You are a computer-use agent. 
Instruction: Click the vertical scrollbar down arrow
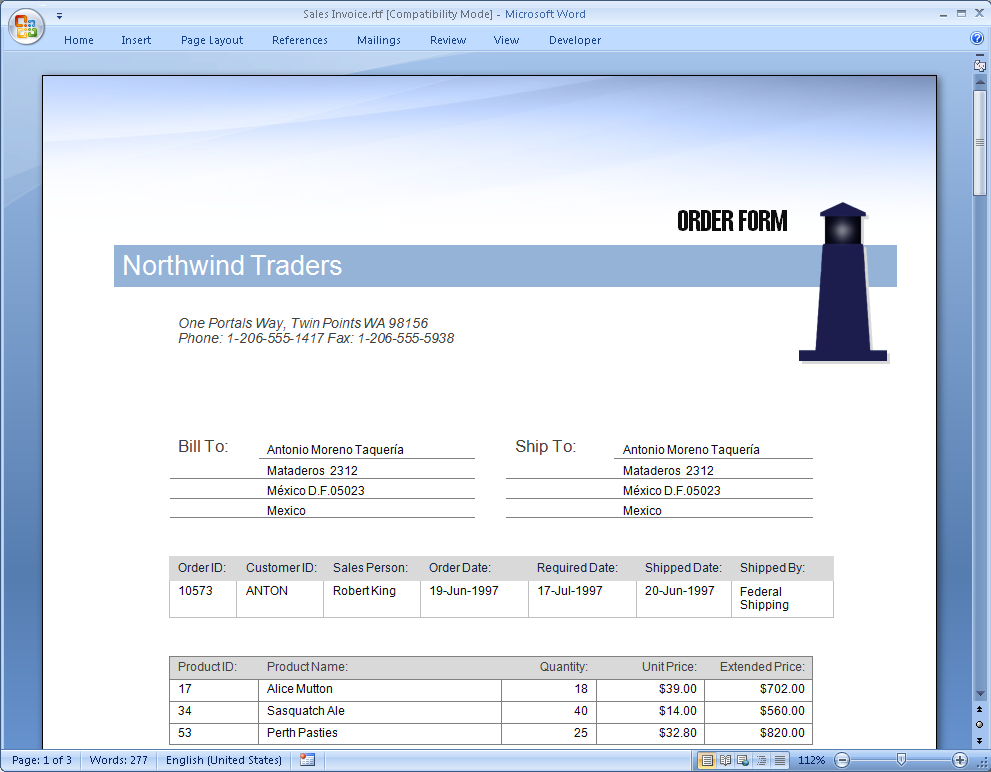point(980,693)
